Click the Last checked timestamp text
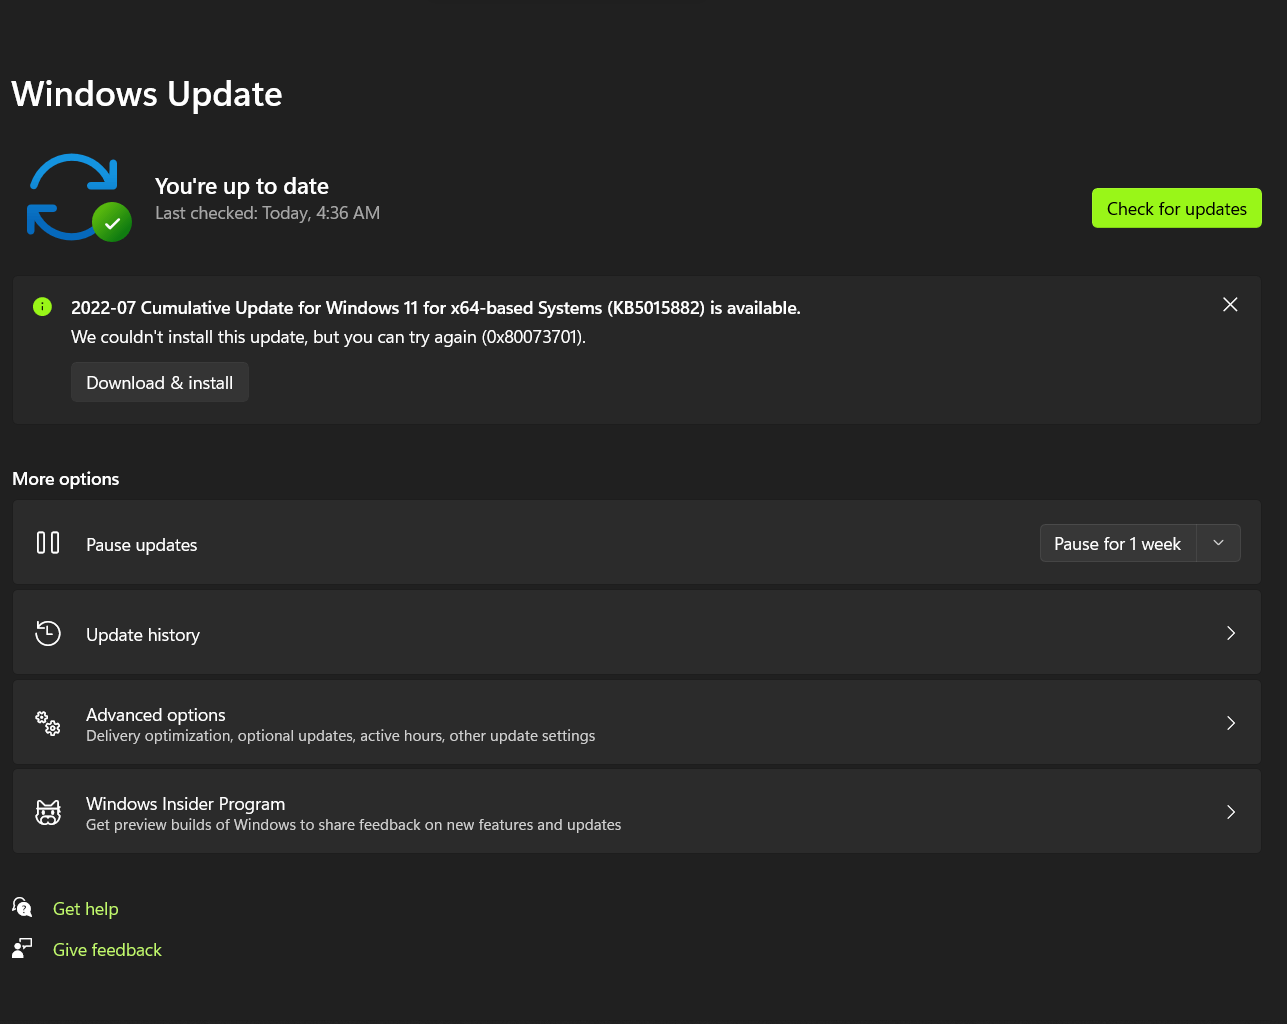Image resolution: width=1287 pixels, height=1024 pixels. 267,213
